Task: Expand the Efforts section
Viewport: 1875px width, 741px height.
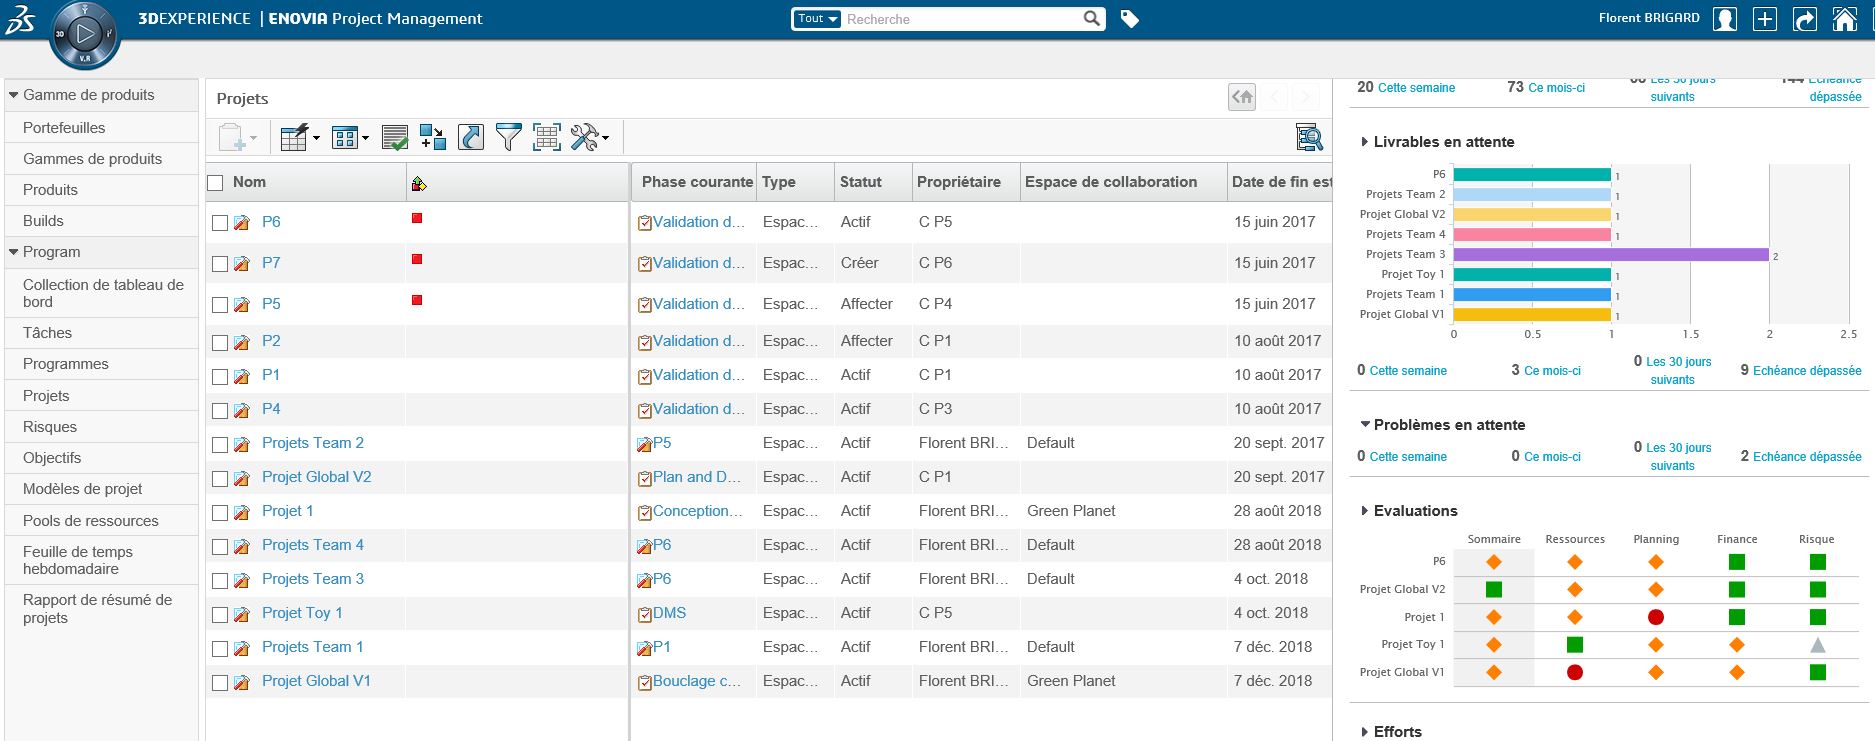Action: 1365,732
